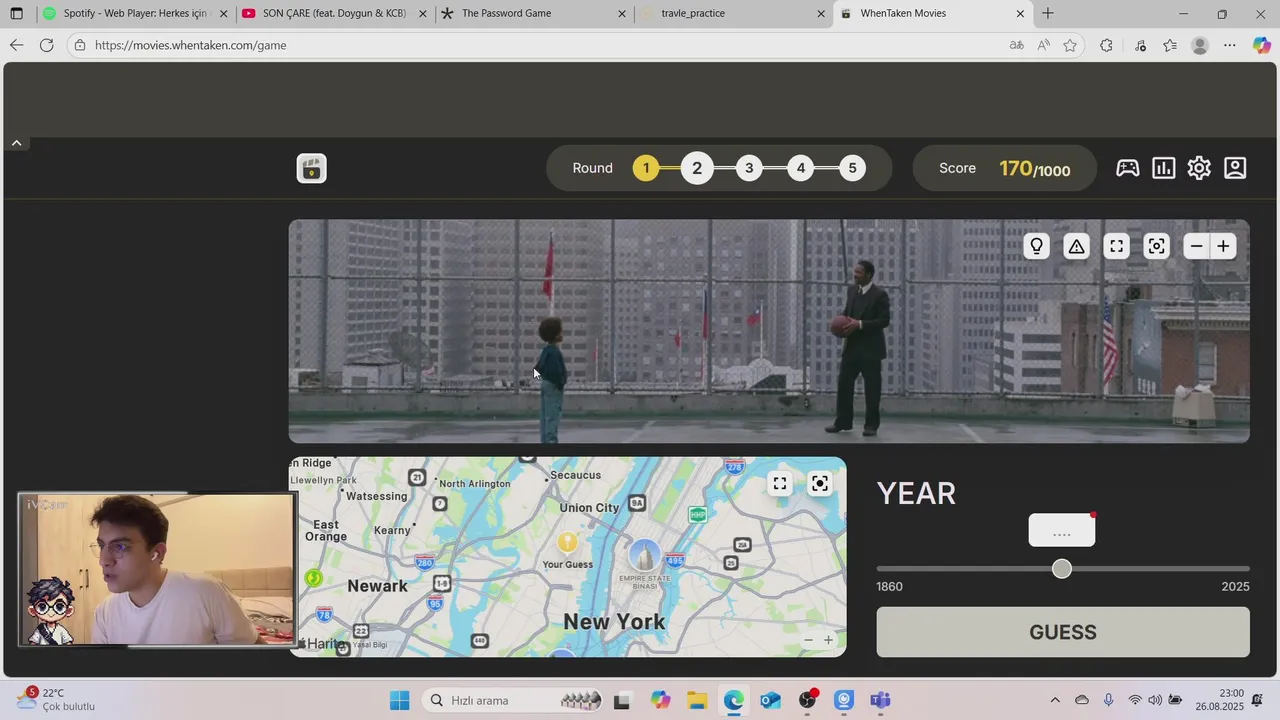Zoom out the movie frame with minus

pyautogui.click(x=1196, y=246)
